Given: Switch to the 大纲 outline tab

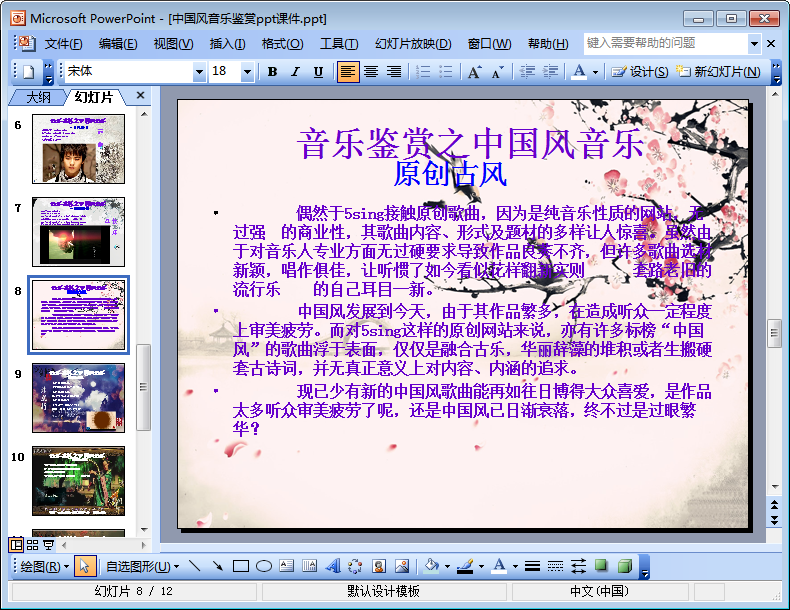Looking at the screenshot, I should point(38,97).
